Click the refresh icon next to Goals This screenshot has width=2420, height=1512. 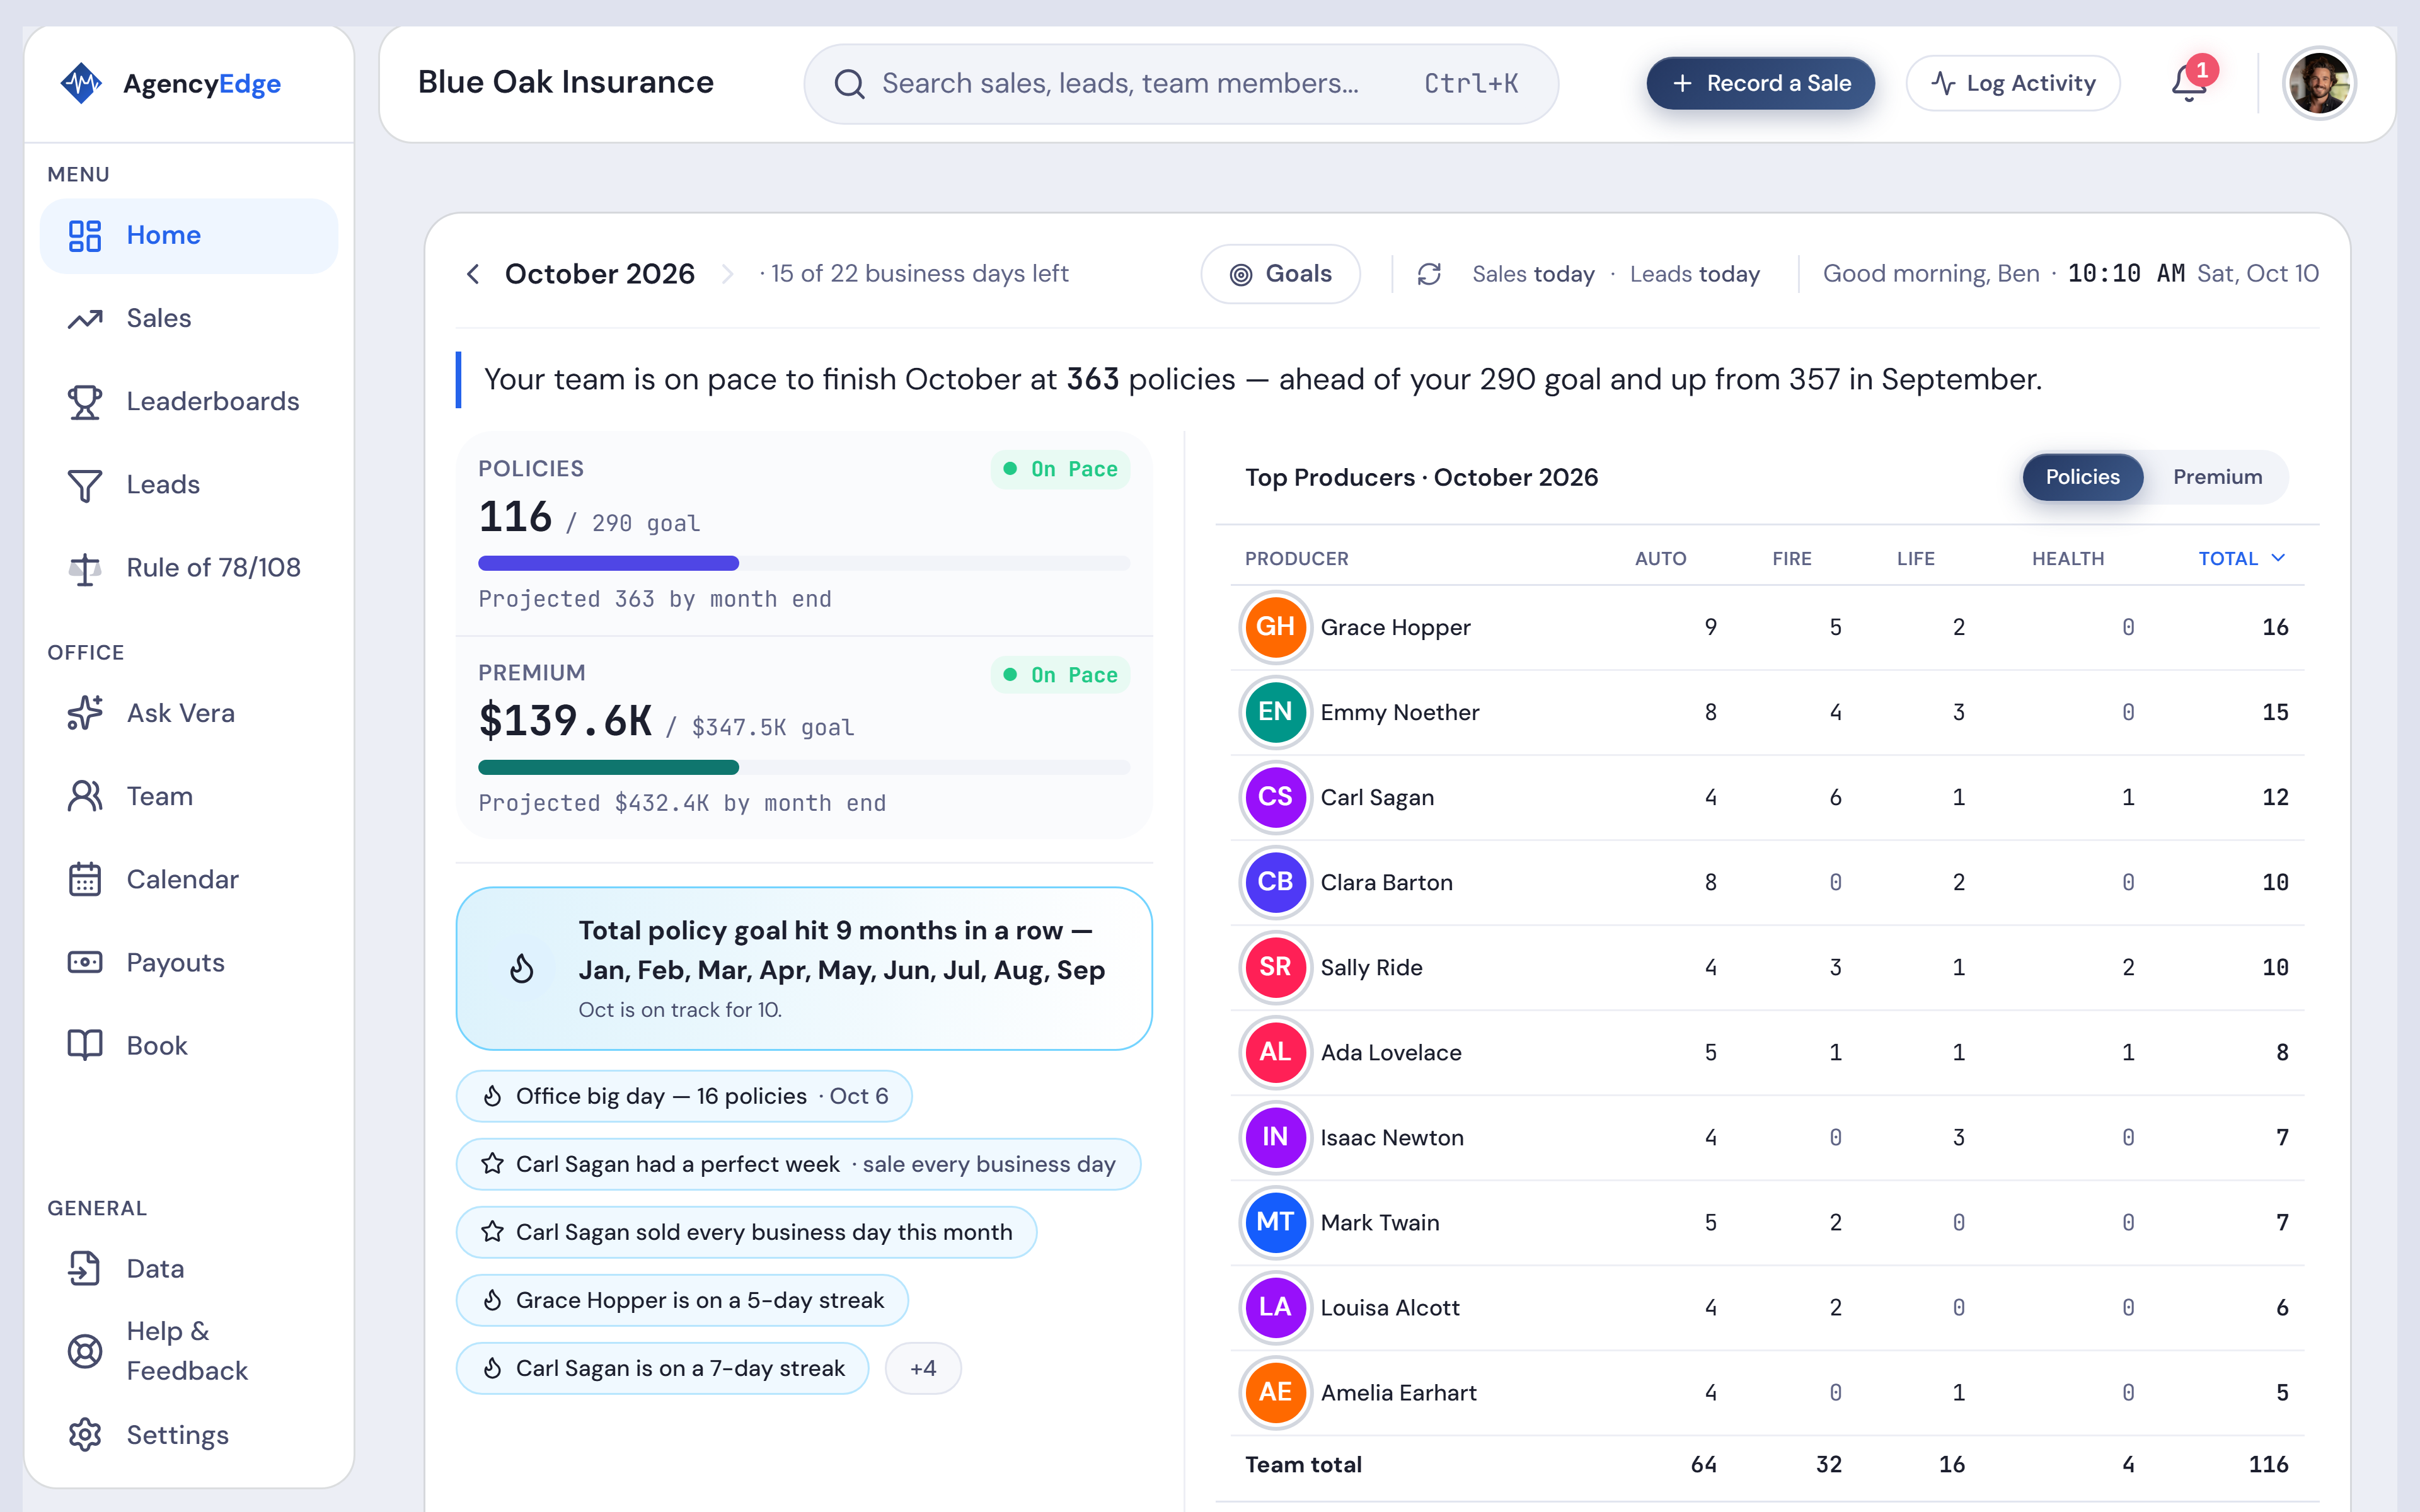[1429, 274]
